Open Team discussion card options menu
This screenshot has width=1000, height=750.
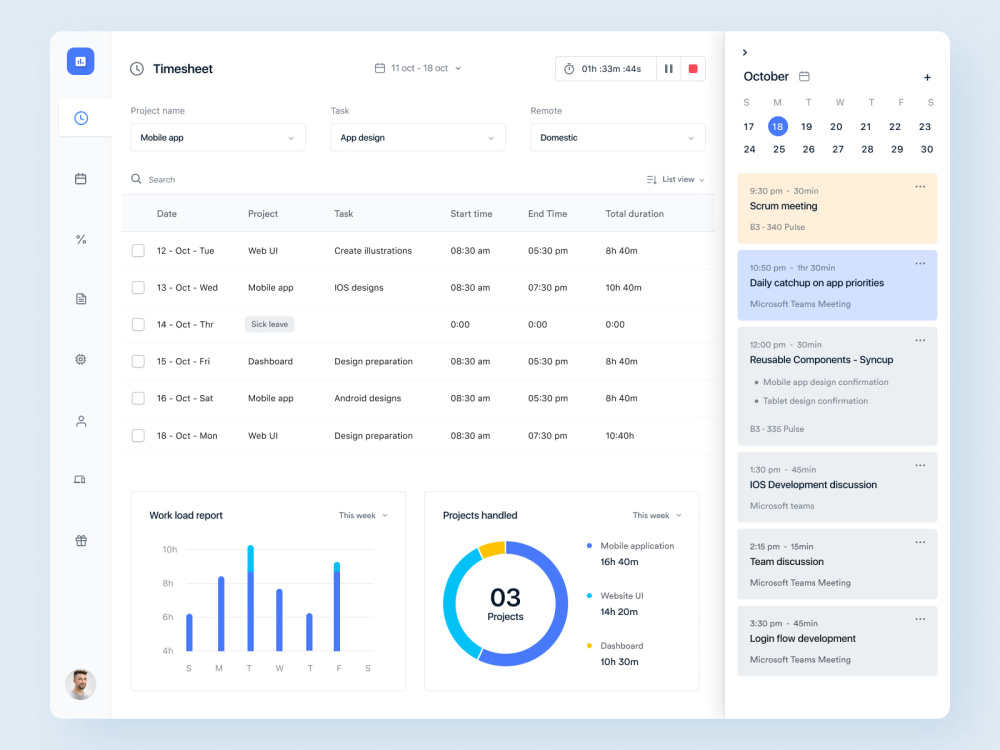tap(920, 542)
